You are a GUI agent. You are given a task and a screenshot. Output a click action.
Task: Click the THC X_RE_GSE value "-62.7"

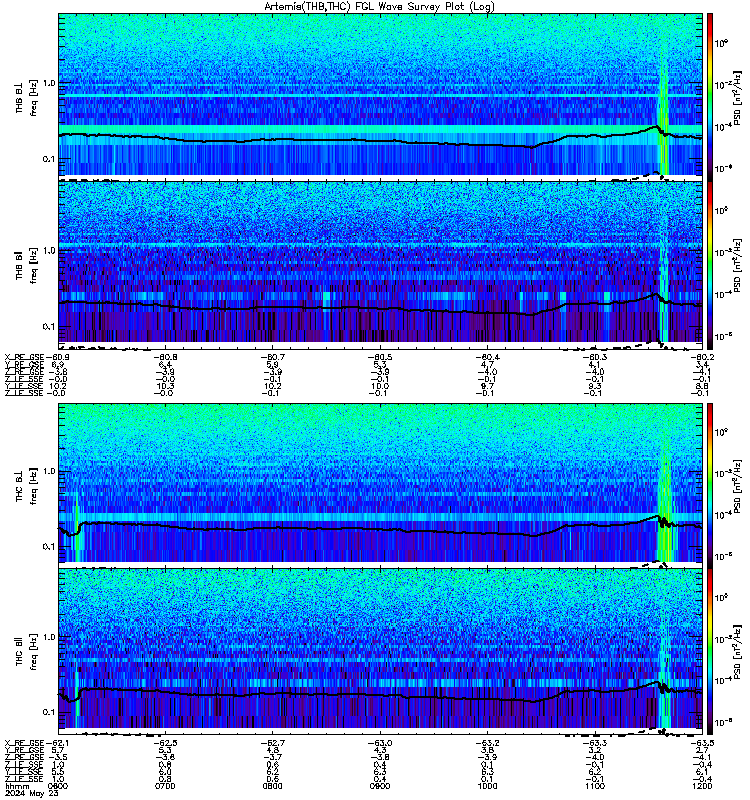coord(272,743)
